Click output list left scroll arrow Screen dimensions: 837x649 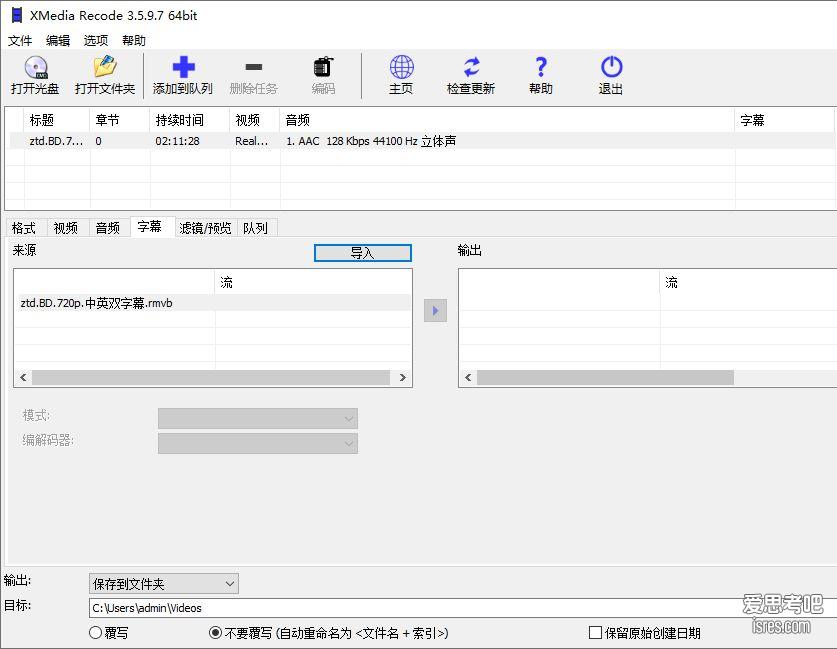[468, 377]
